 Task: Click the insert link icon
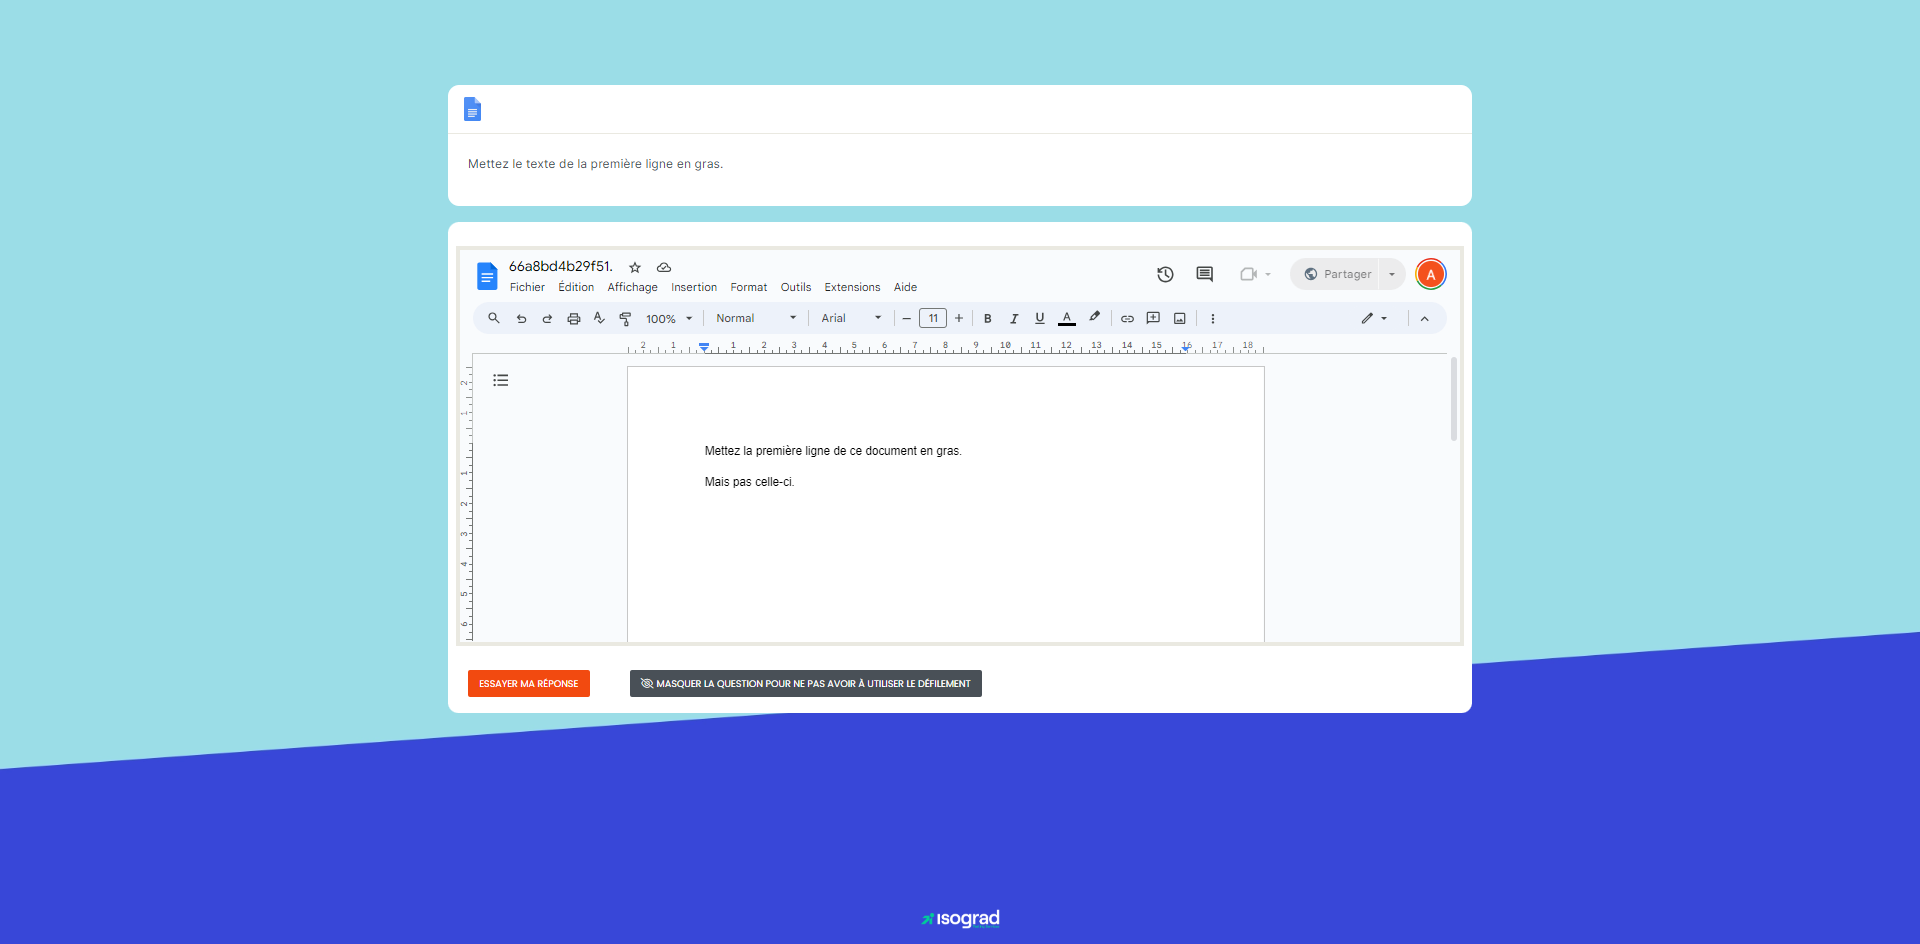[x=1127, y=318]
